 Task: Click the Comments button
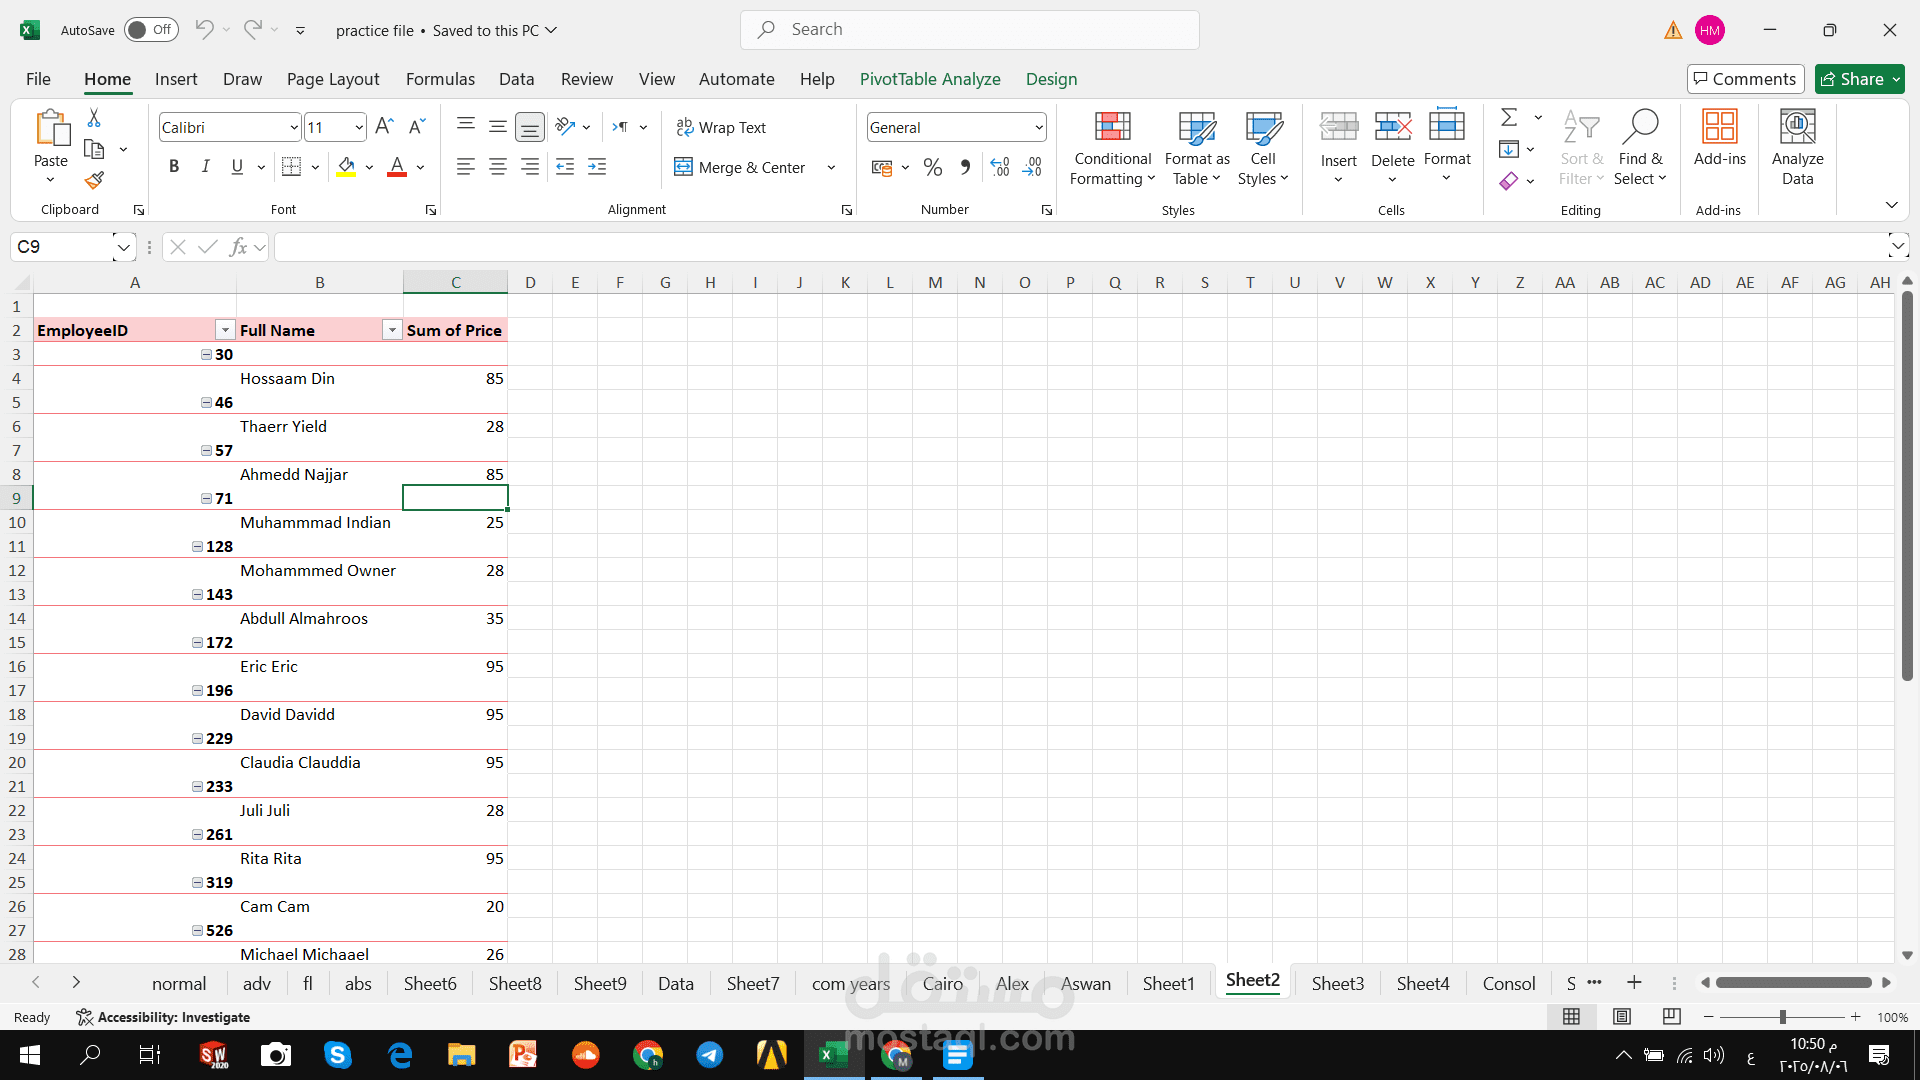(x=1744, y=79)
